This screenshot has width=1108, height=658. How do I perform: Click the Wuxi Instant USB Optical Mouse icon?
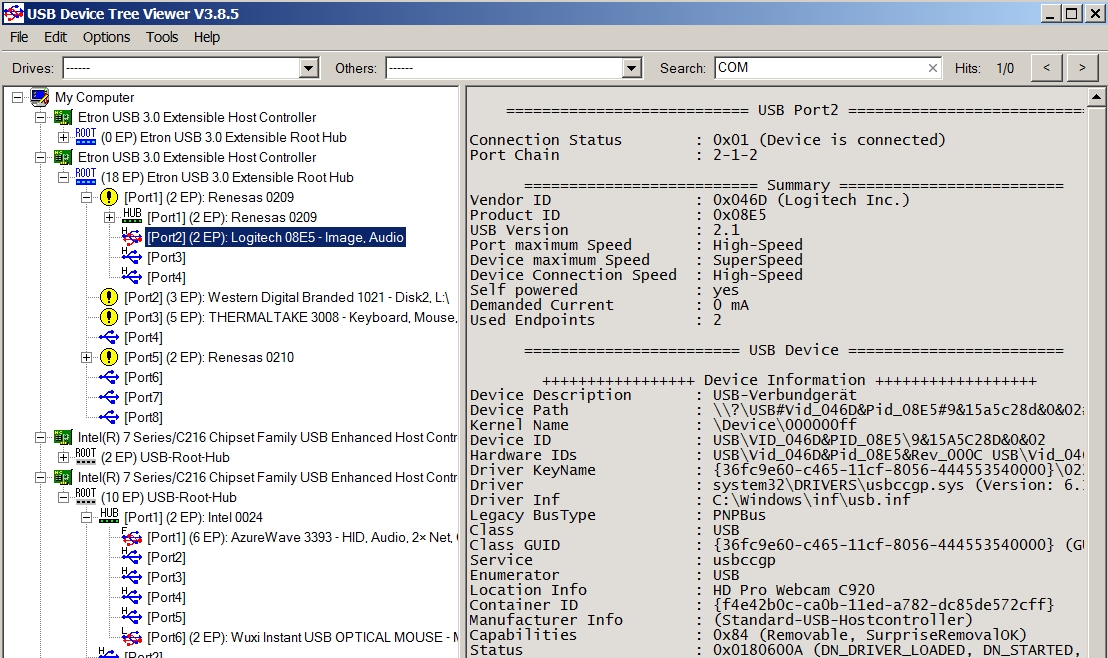click(132, 637)
